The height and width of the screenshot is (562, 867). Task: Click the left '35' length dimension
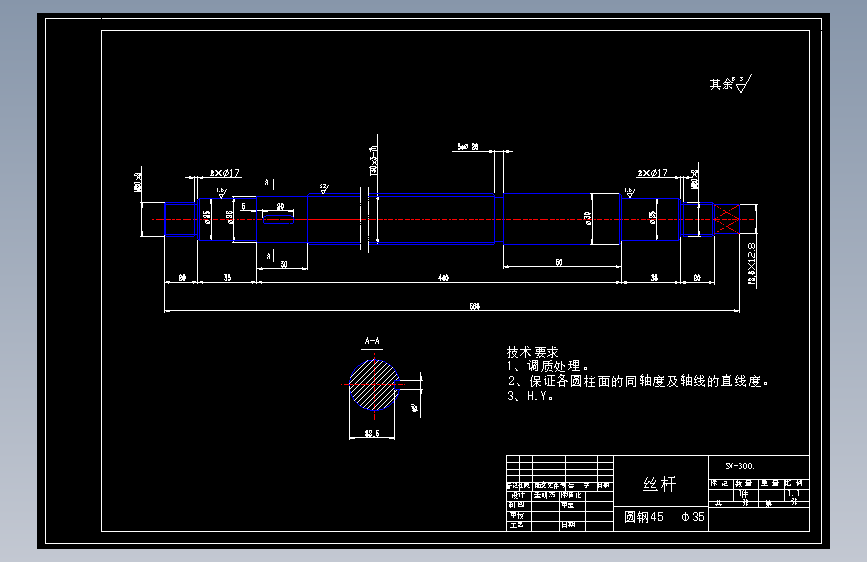[x=227, y=278]
